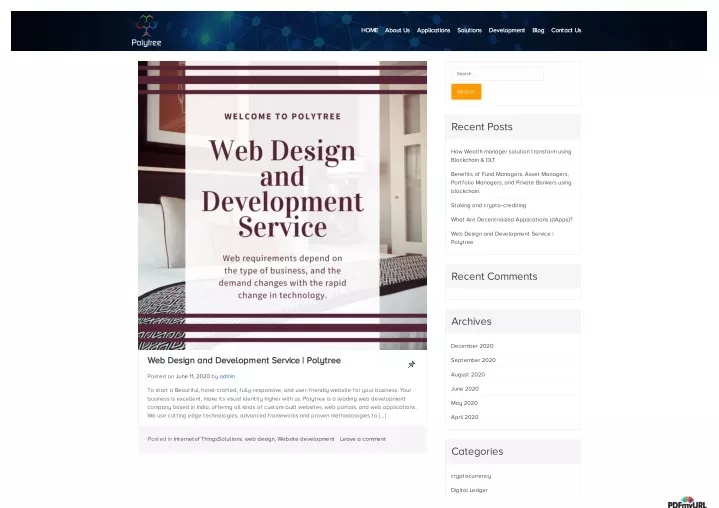This screenshot has height=508, width=719.
Task: Open the Digital Ledger category
Action: (x=469, y=490)
